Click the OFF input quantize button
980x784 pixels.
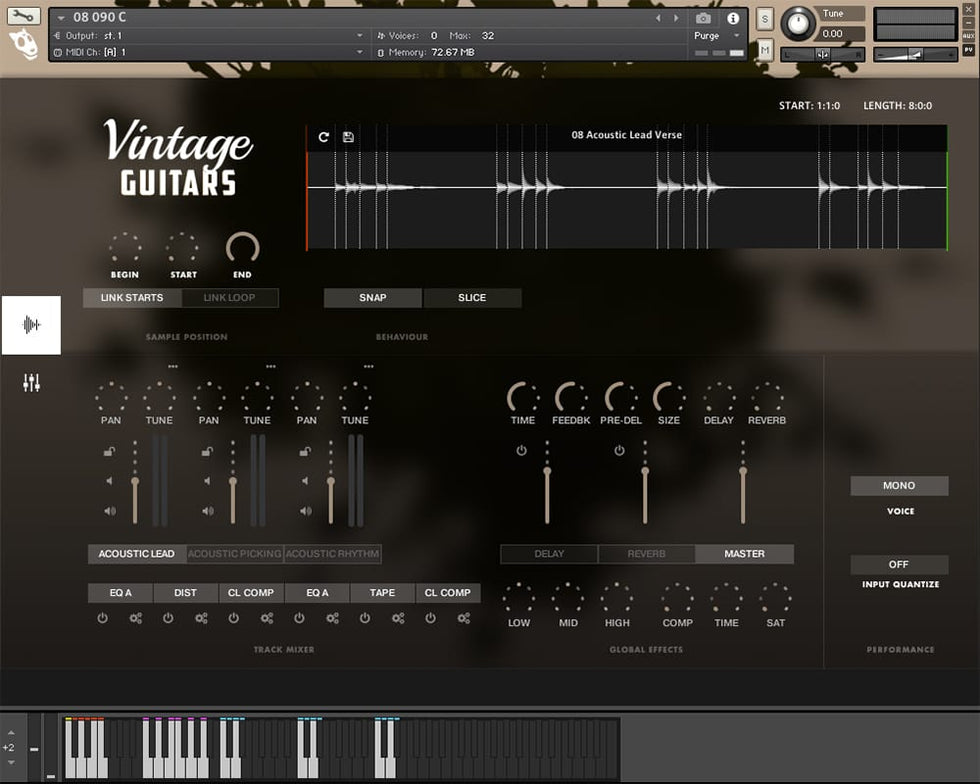point(899,565)
